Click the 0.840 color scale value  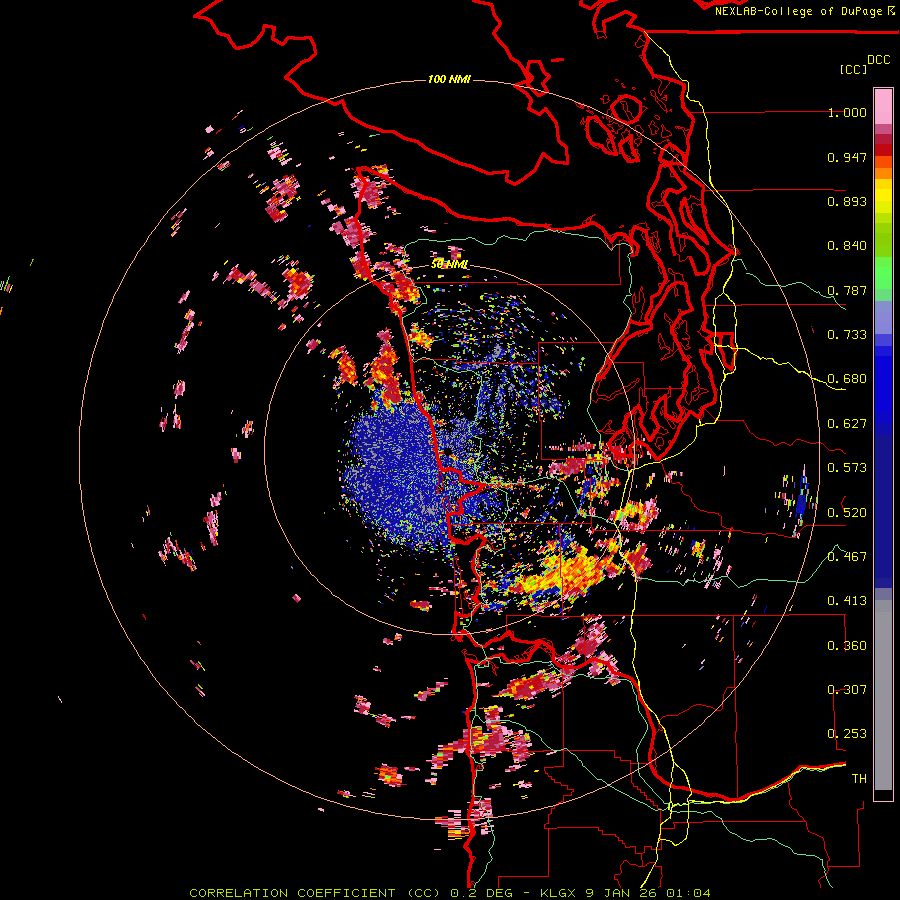(x=847, y=246)
